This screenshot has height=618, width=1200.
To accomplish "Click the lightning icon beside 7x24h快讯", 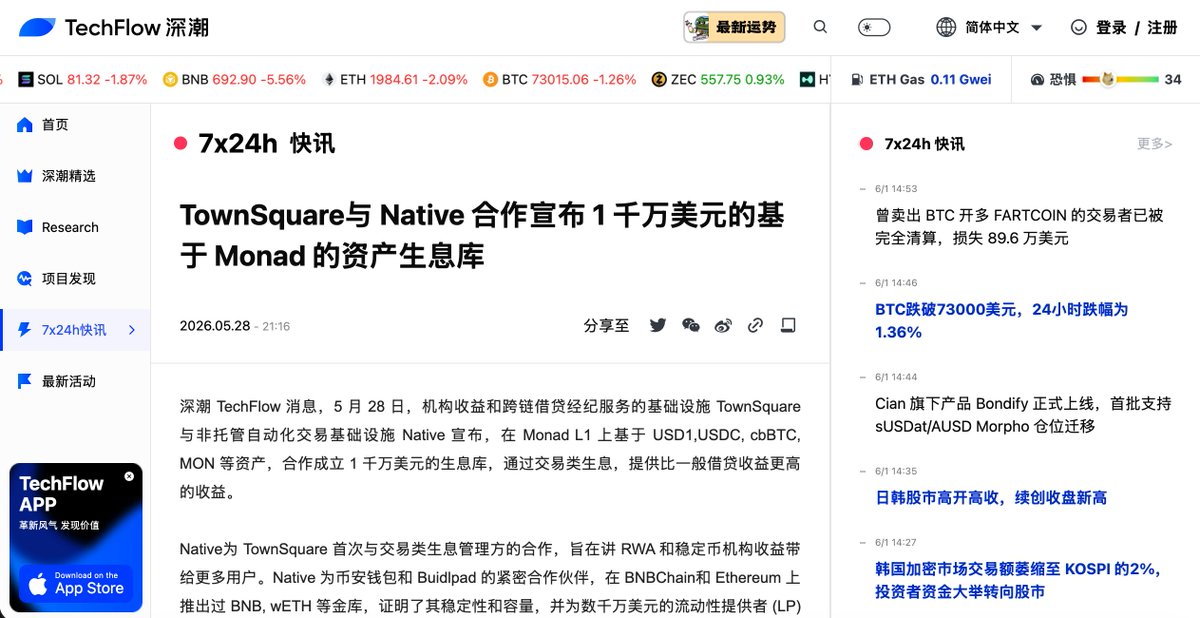I will tap(25, 330).
